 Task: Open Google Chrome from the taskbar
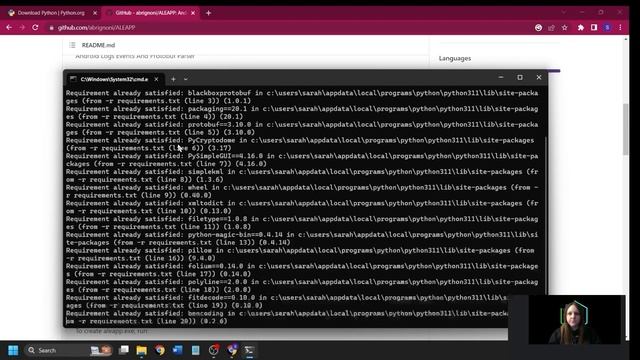click(160, 350)
